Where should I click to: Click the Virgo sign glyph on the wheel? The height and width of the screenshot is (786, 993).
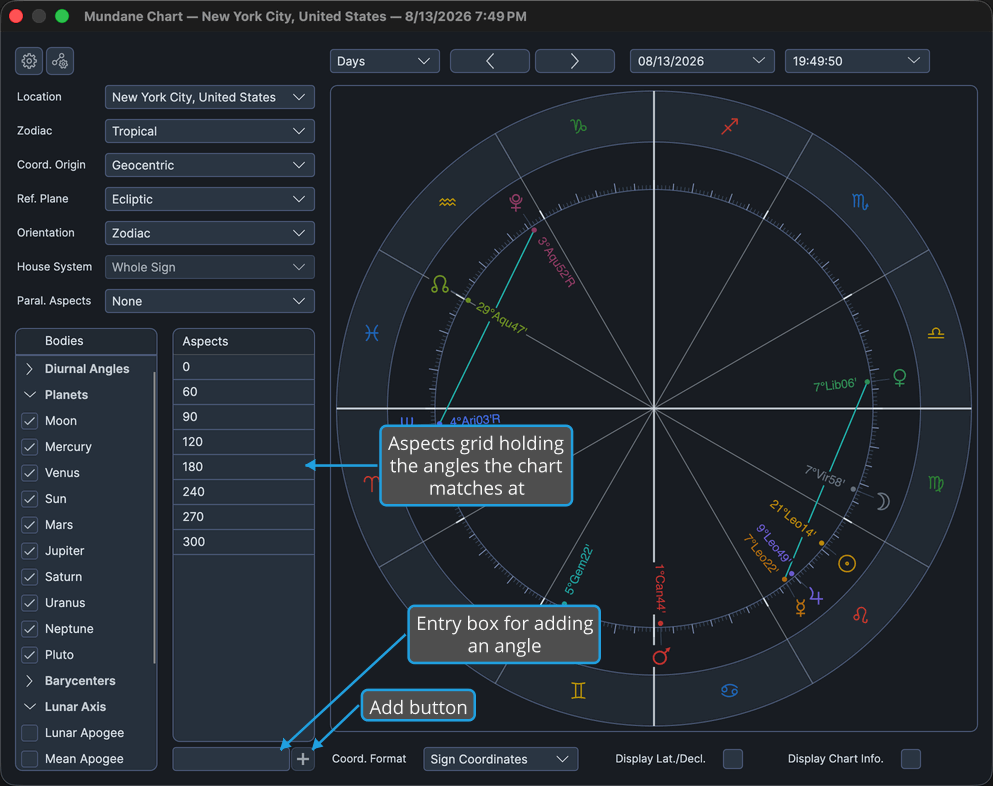click(x=935, y=484)
